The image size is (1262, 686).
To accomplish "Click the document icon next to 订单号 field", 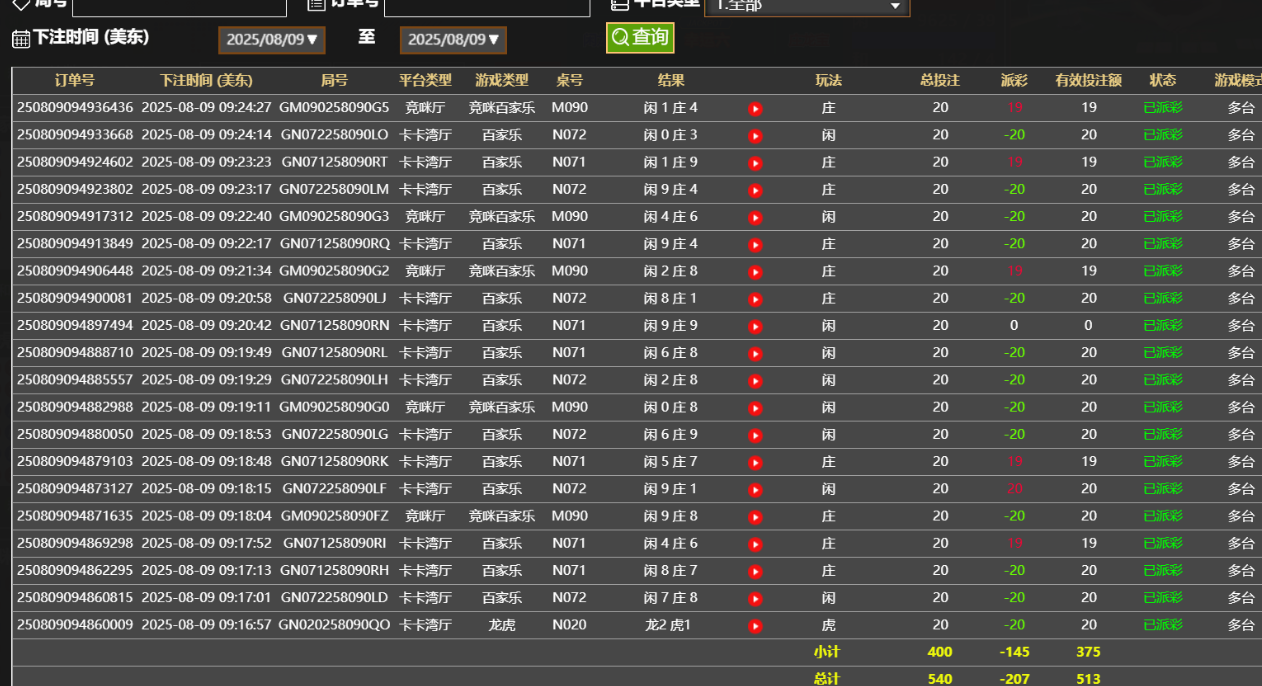I will coord(315,4).
